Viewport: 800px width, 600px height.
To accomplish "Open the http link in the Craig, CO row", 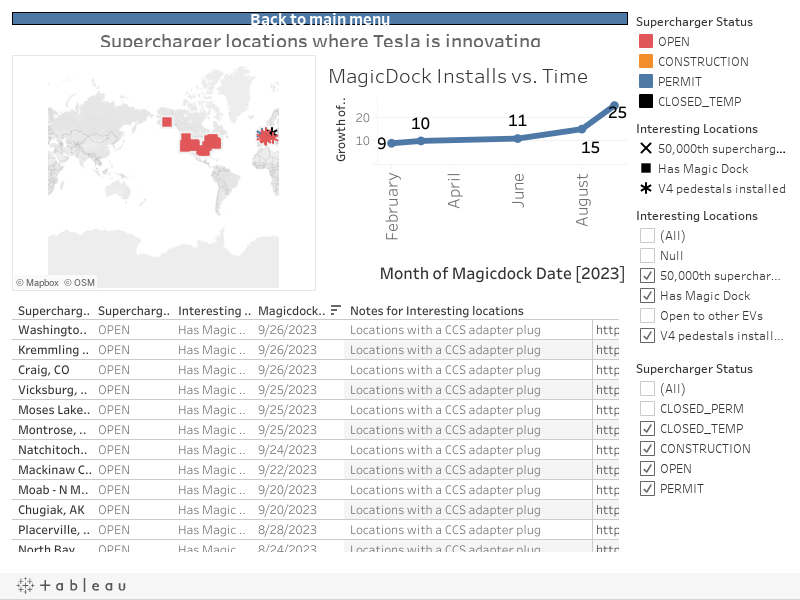I will click(607, 370).
